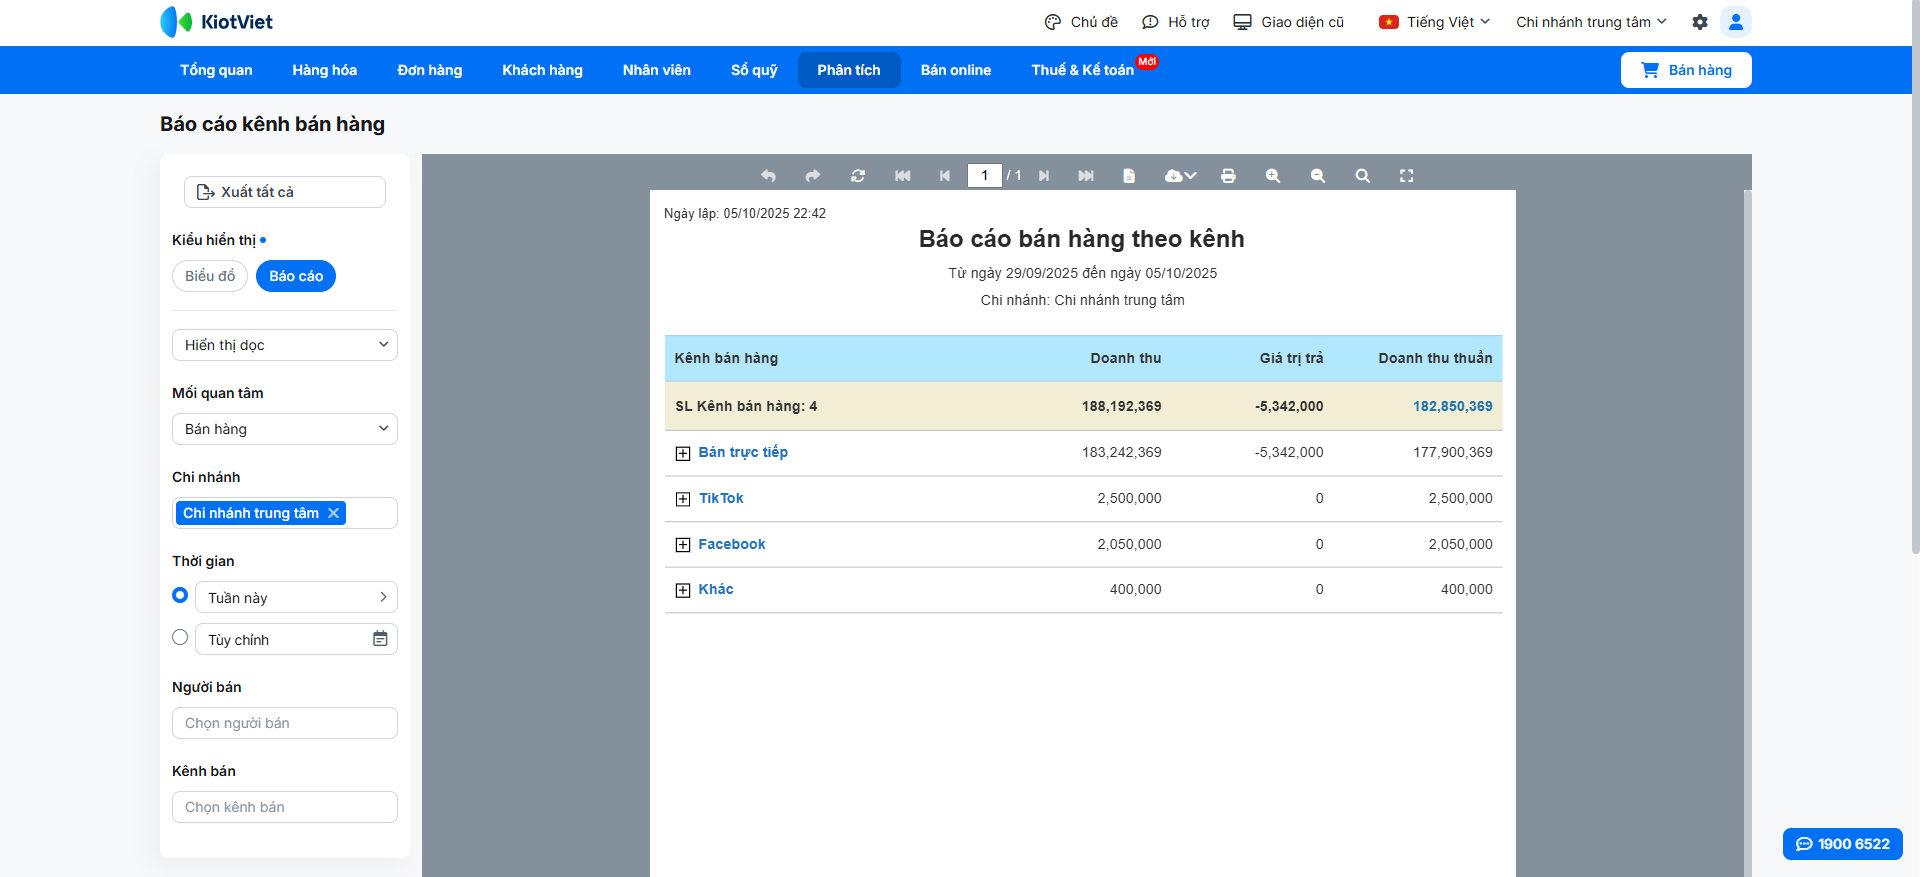Select the Báo cáo display type
Viewport: 1920px width, 877px height.
click(296, 276)
